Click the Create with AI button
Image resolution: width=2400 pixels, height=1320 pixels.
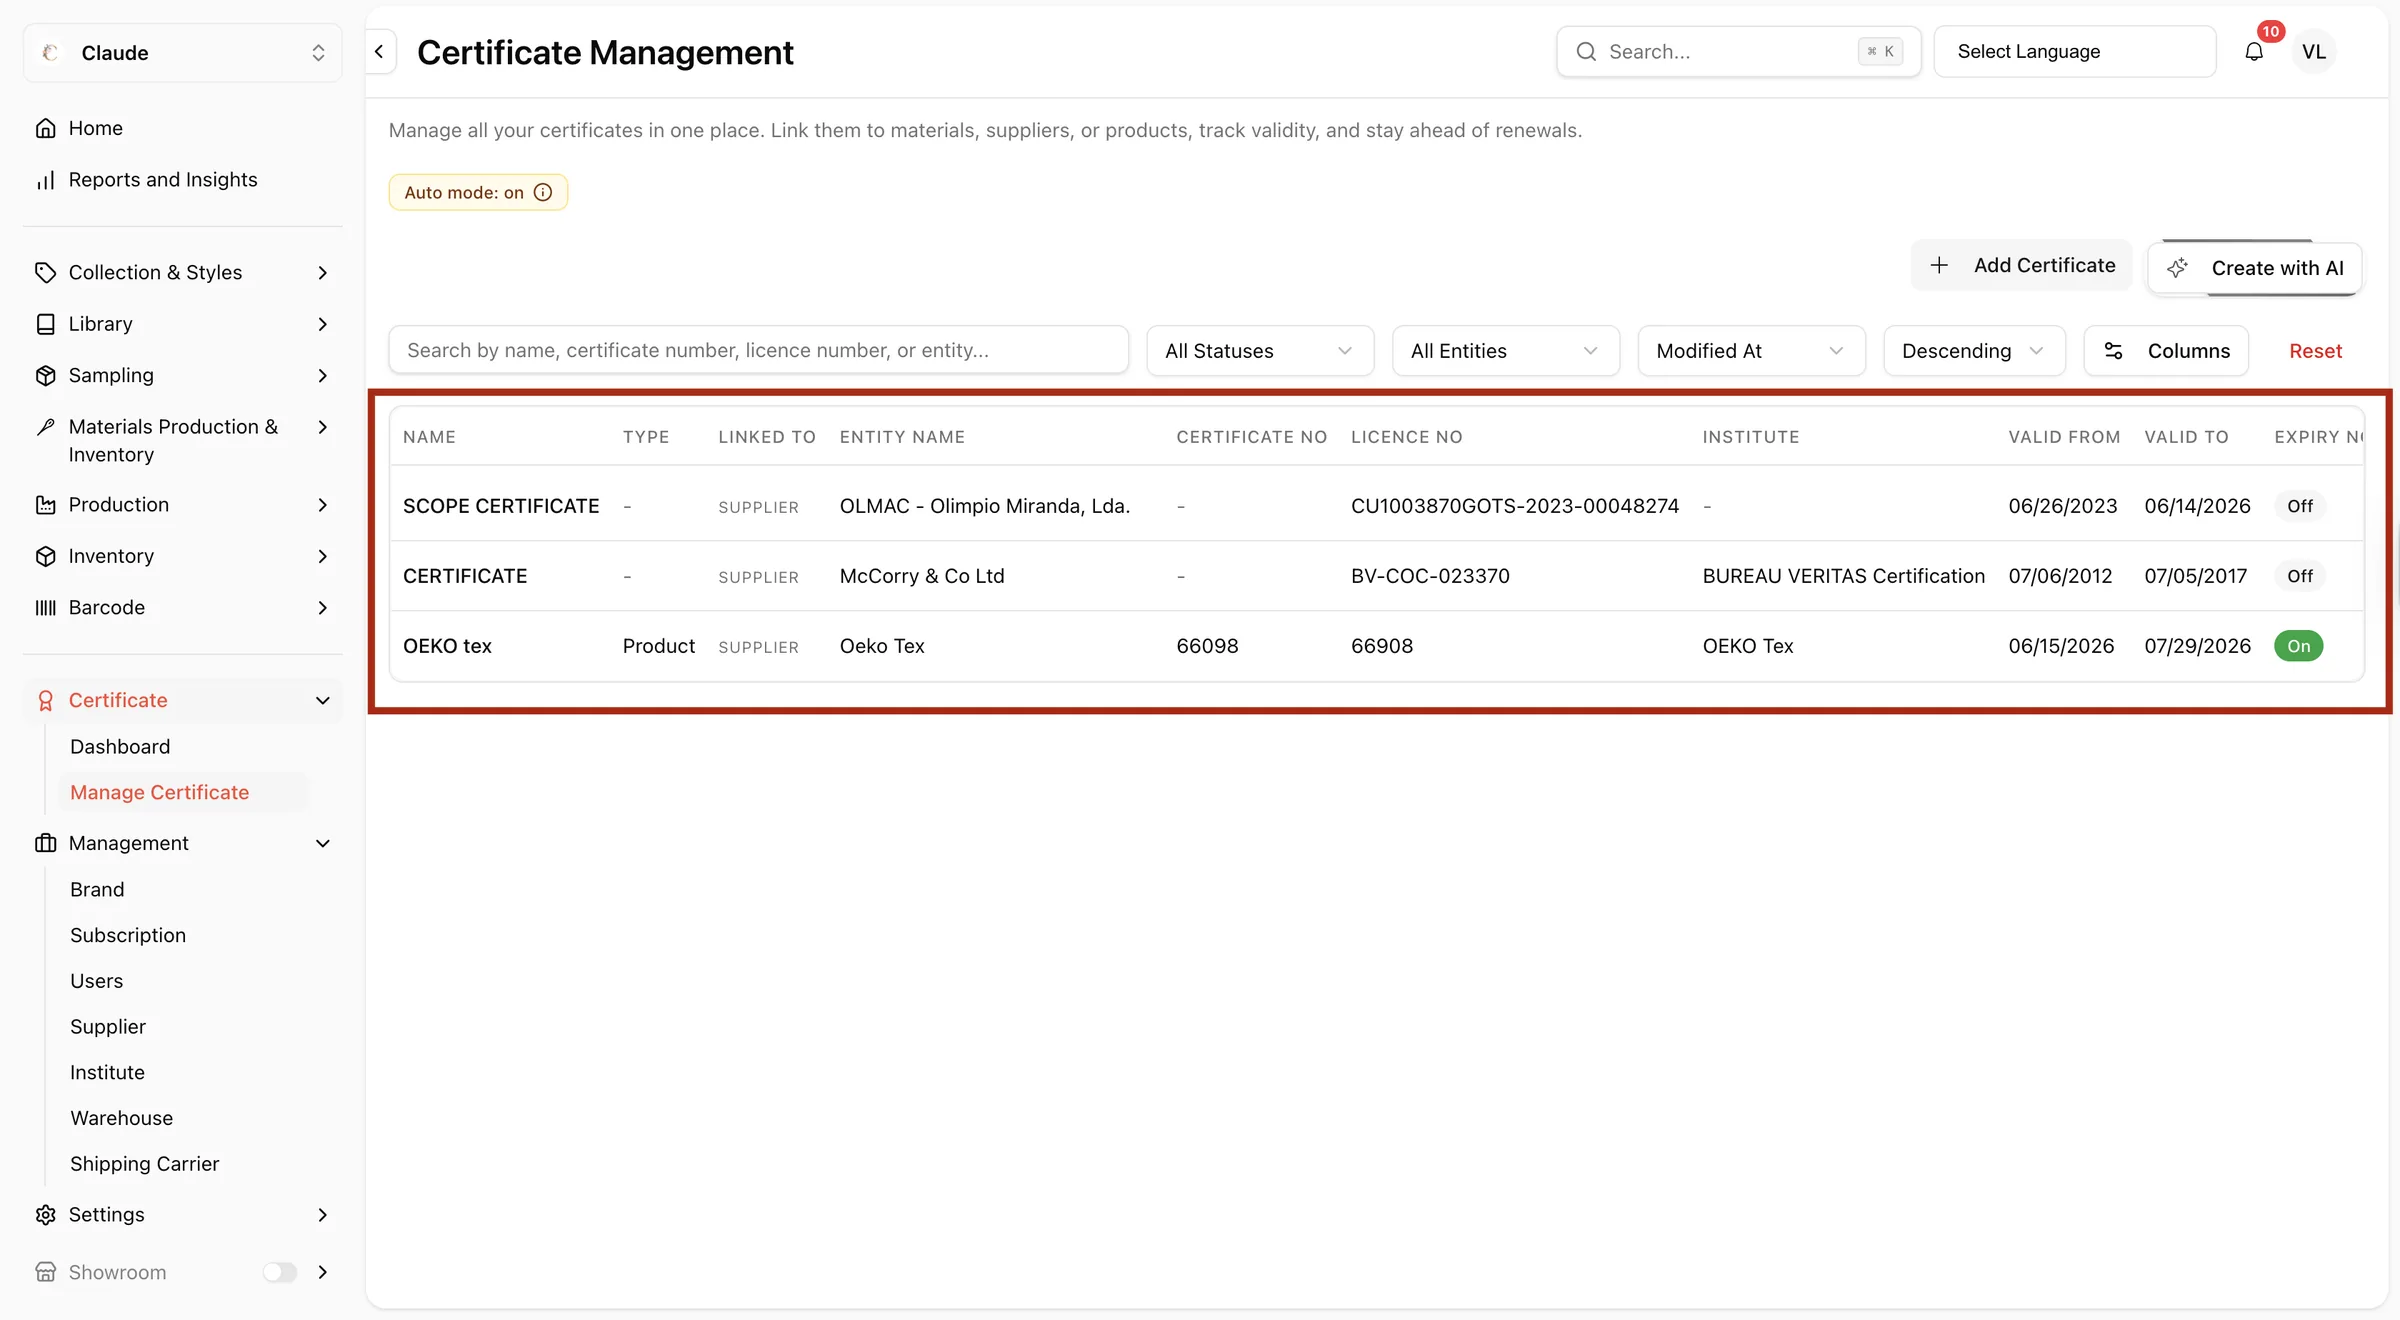click(x=2255, y=268)
